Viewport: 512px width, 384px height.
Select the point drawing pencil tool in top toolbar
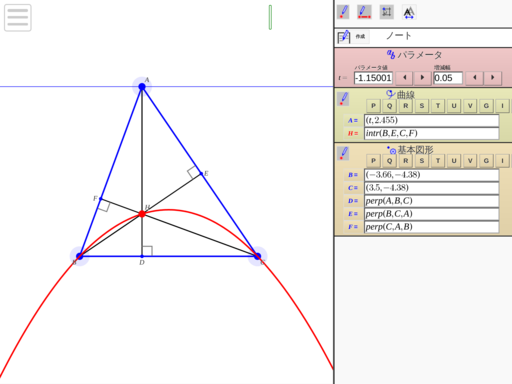[x=343, y=12]
